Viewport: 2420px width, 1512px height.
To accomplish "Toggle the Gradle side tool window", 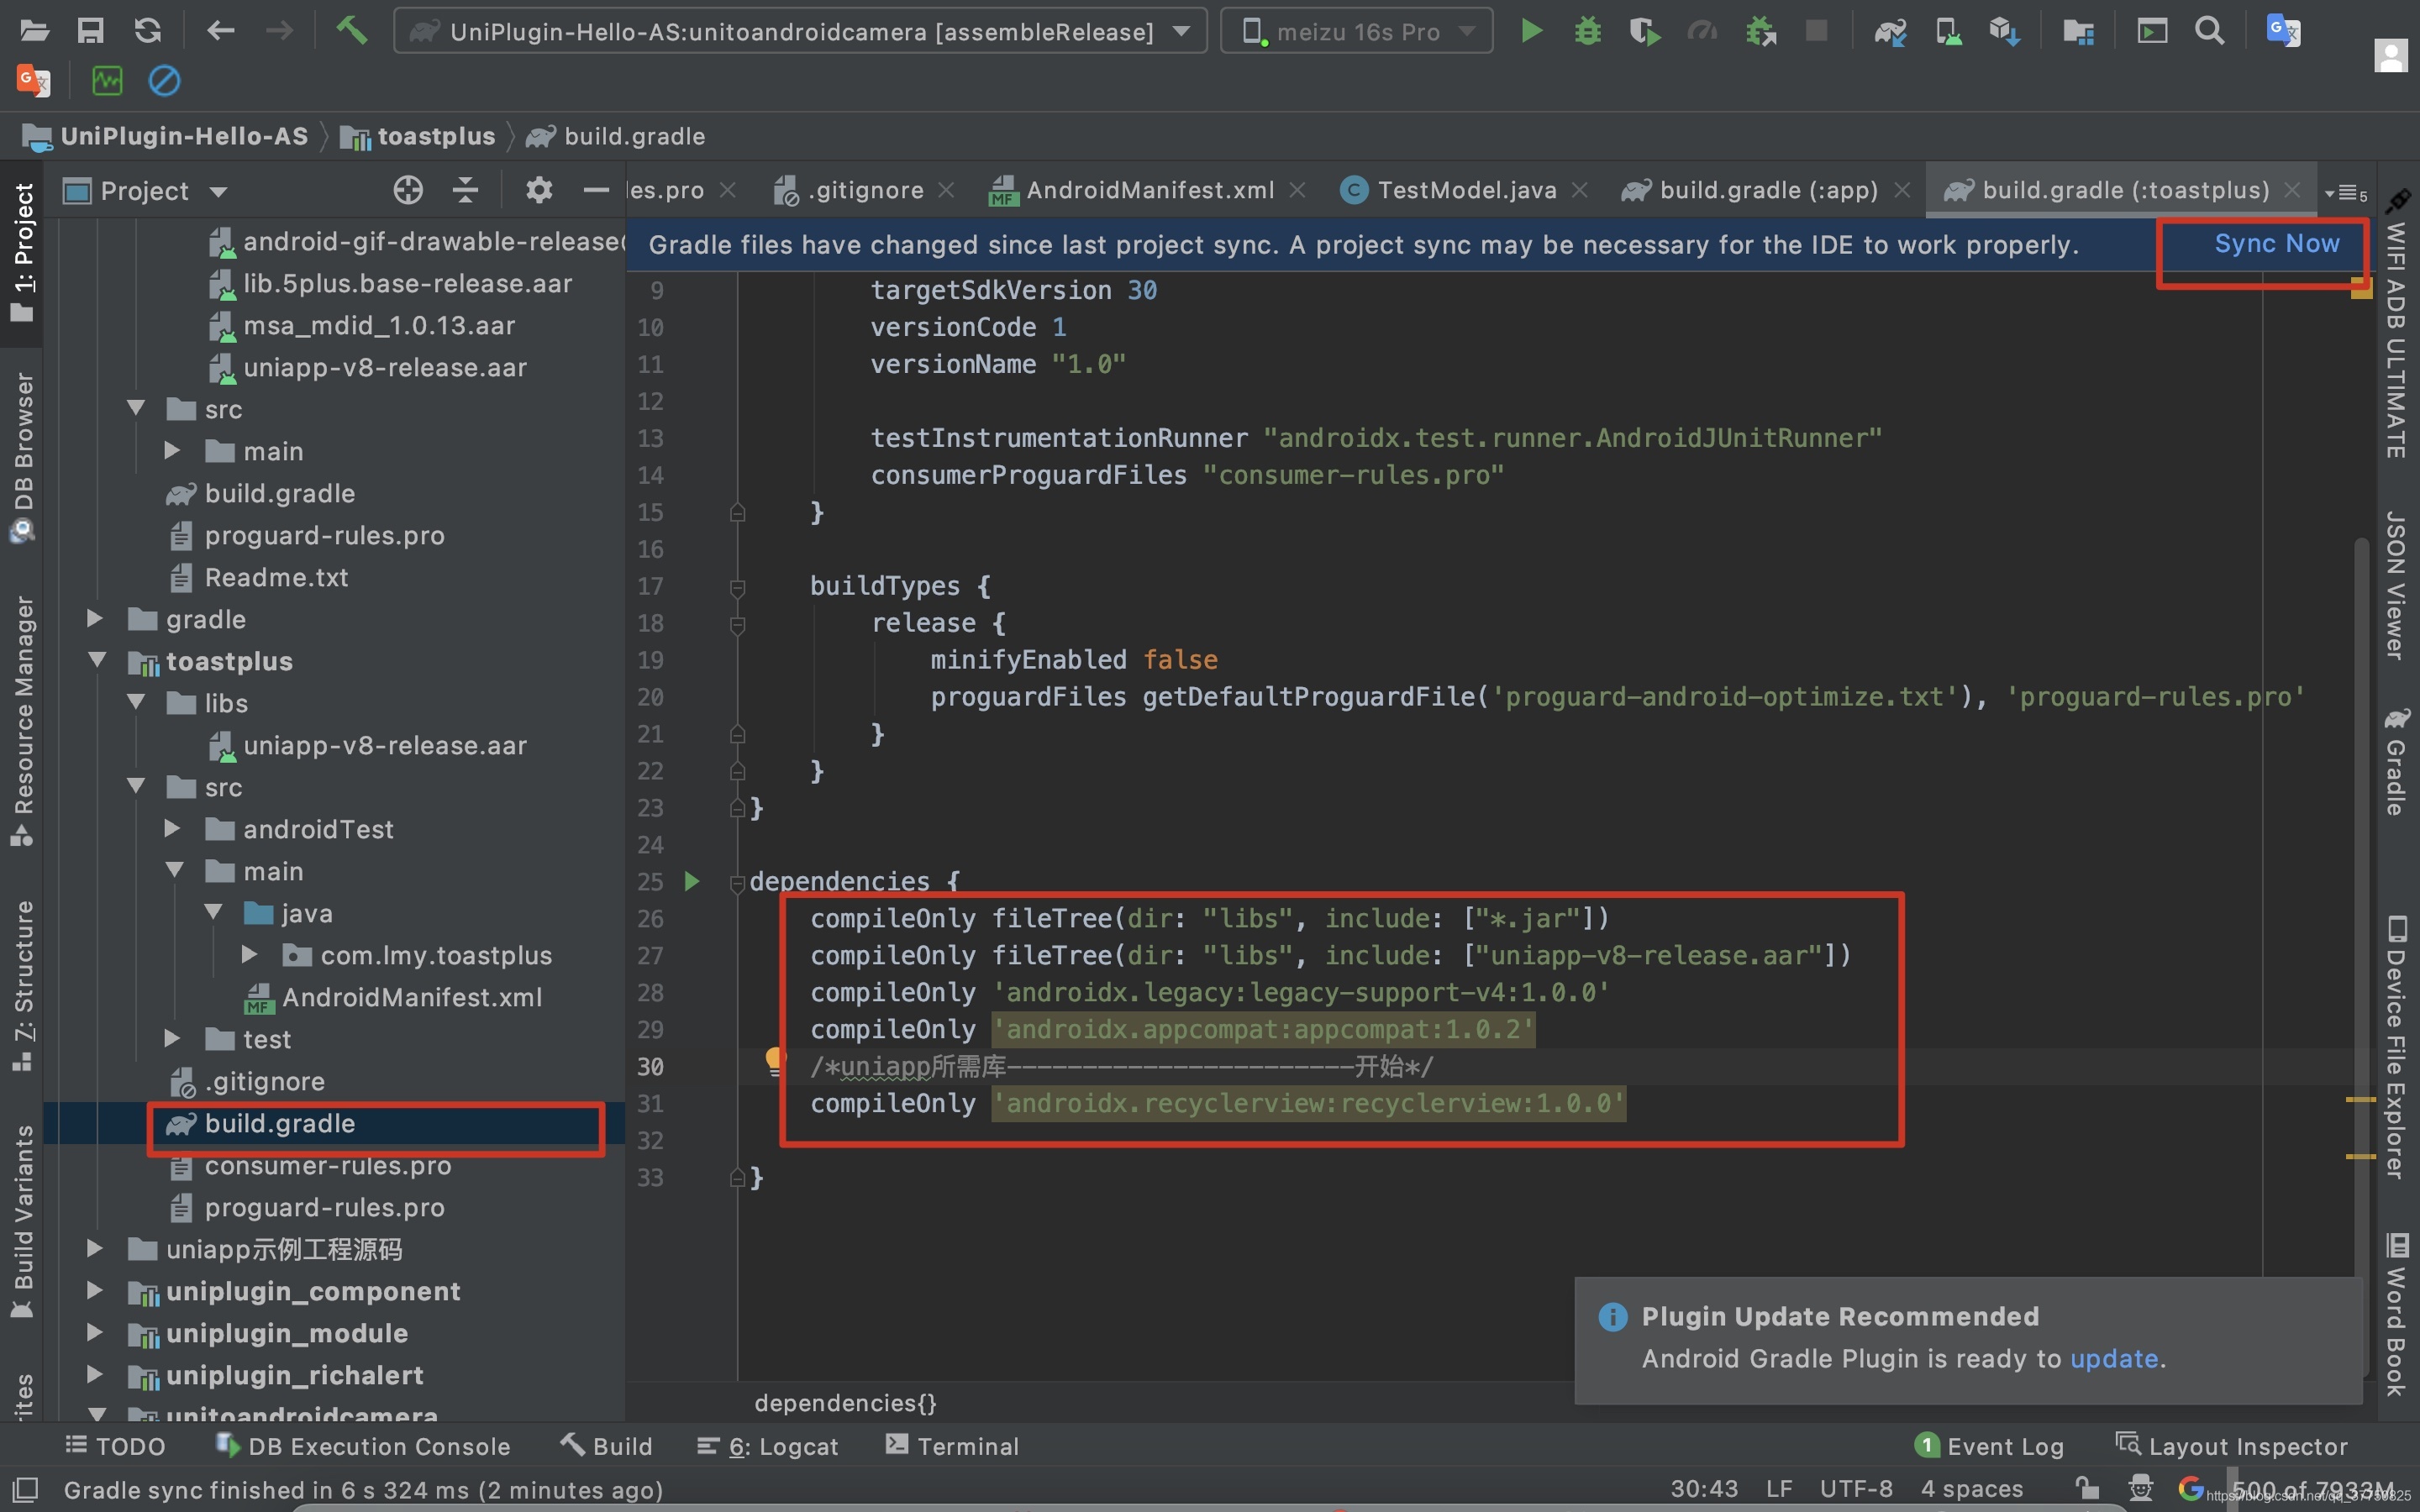I will point(2396,762).
